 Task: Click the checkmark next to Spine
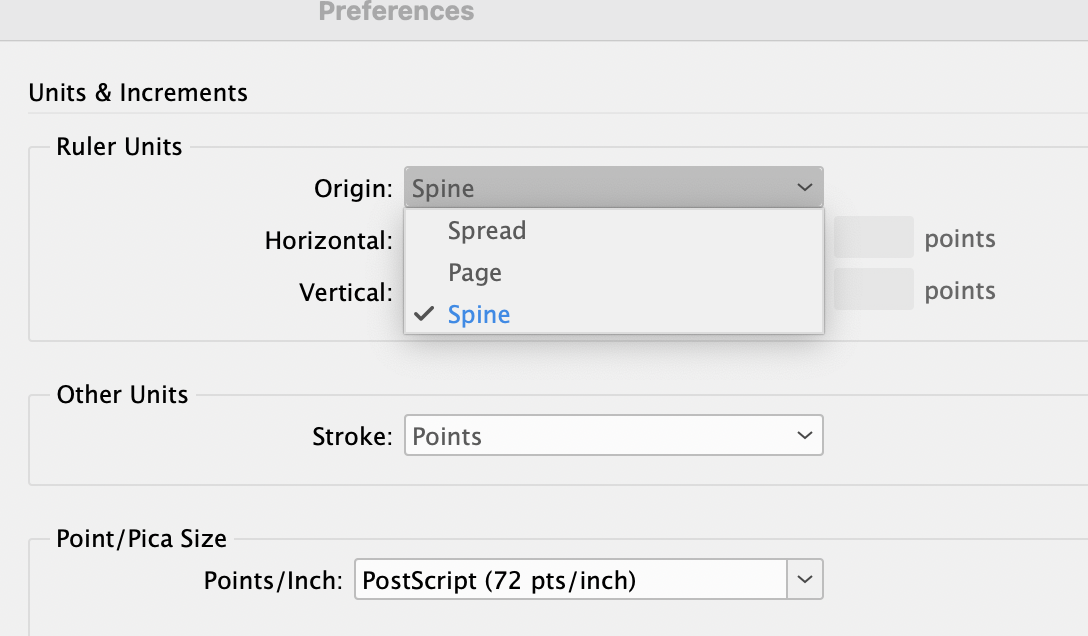424,313
